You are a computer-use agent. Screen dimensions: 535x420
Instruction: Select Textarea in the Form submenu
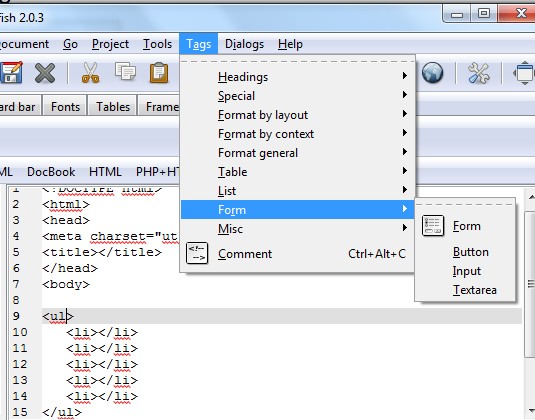coord(475,290)
